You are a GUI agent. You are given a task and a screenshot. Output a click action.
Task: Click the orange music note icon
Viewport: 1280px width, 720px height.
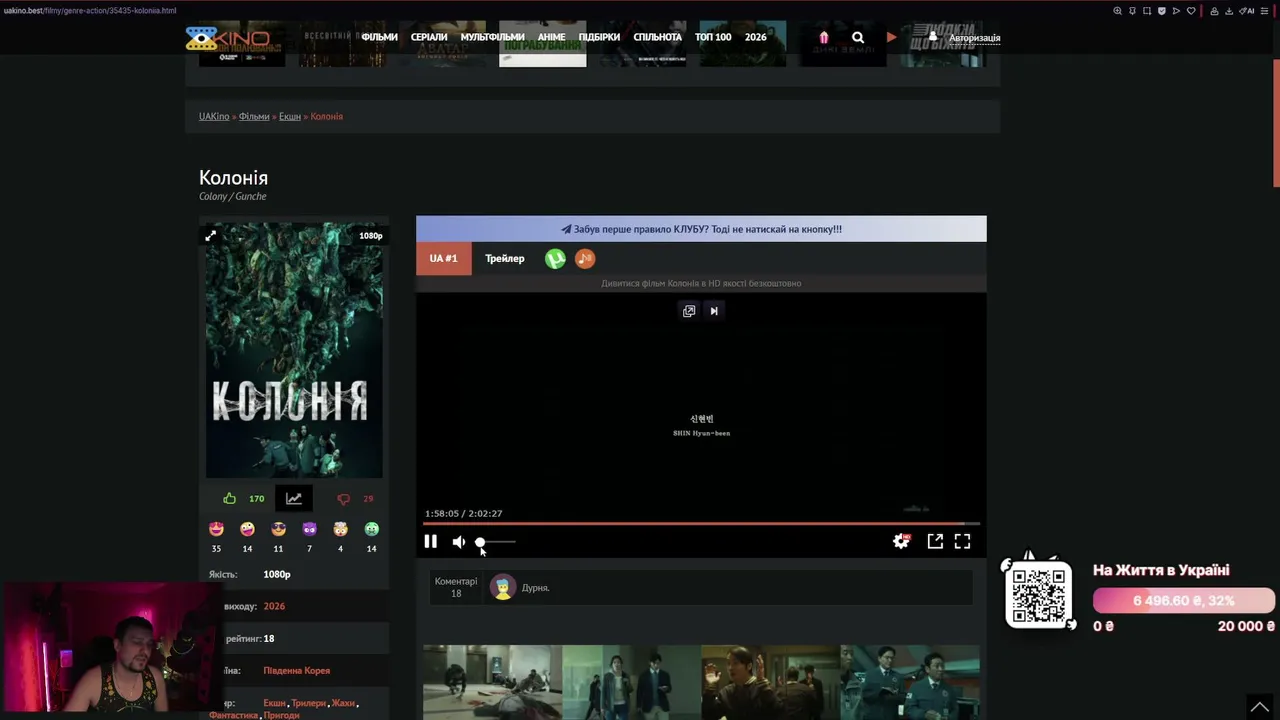pyautogui.click(x=585, y=259)
